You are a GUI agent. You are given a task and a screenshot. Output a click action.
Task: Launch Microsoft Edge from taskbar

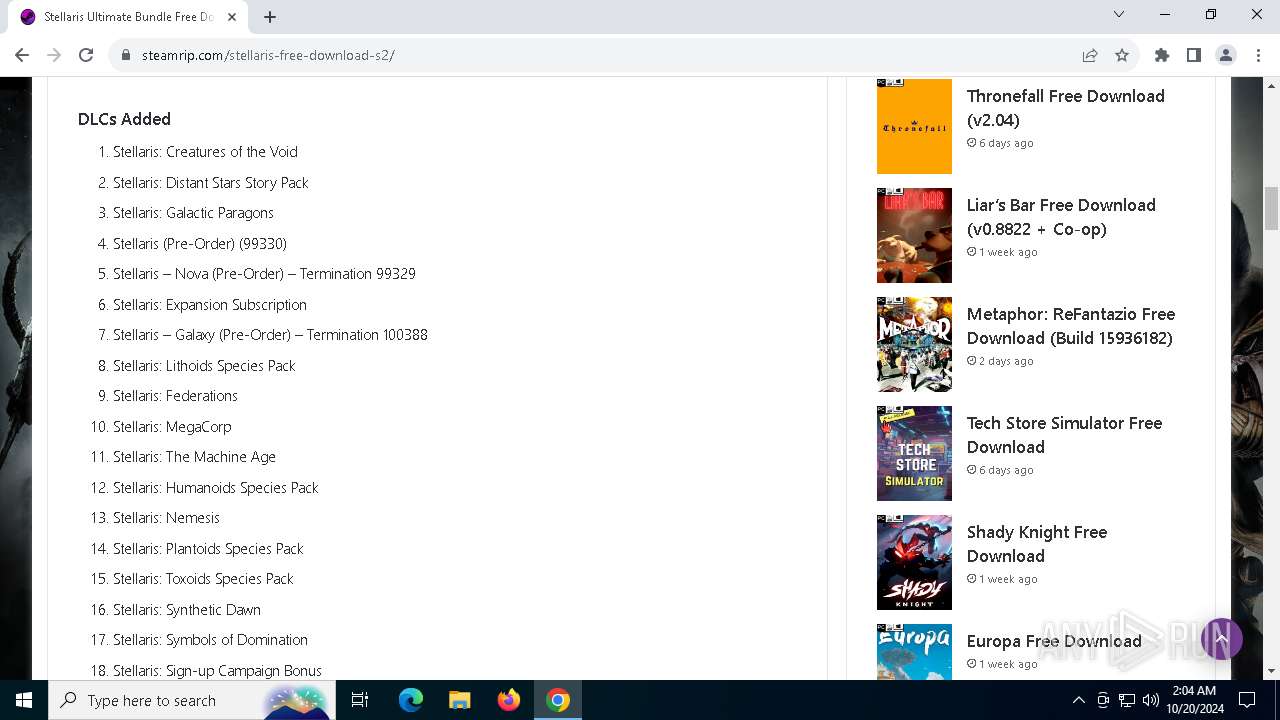point(411,700)
